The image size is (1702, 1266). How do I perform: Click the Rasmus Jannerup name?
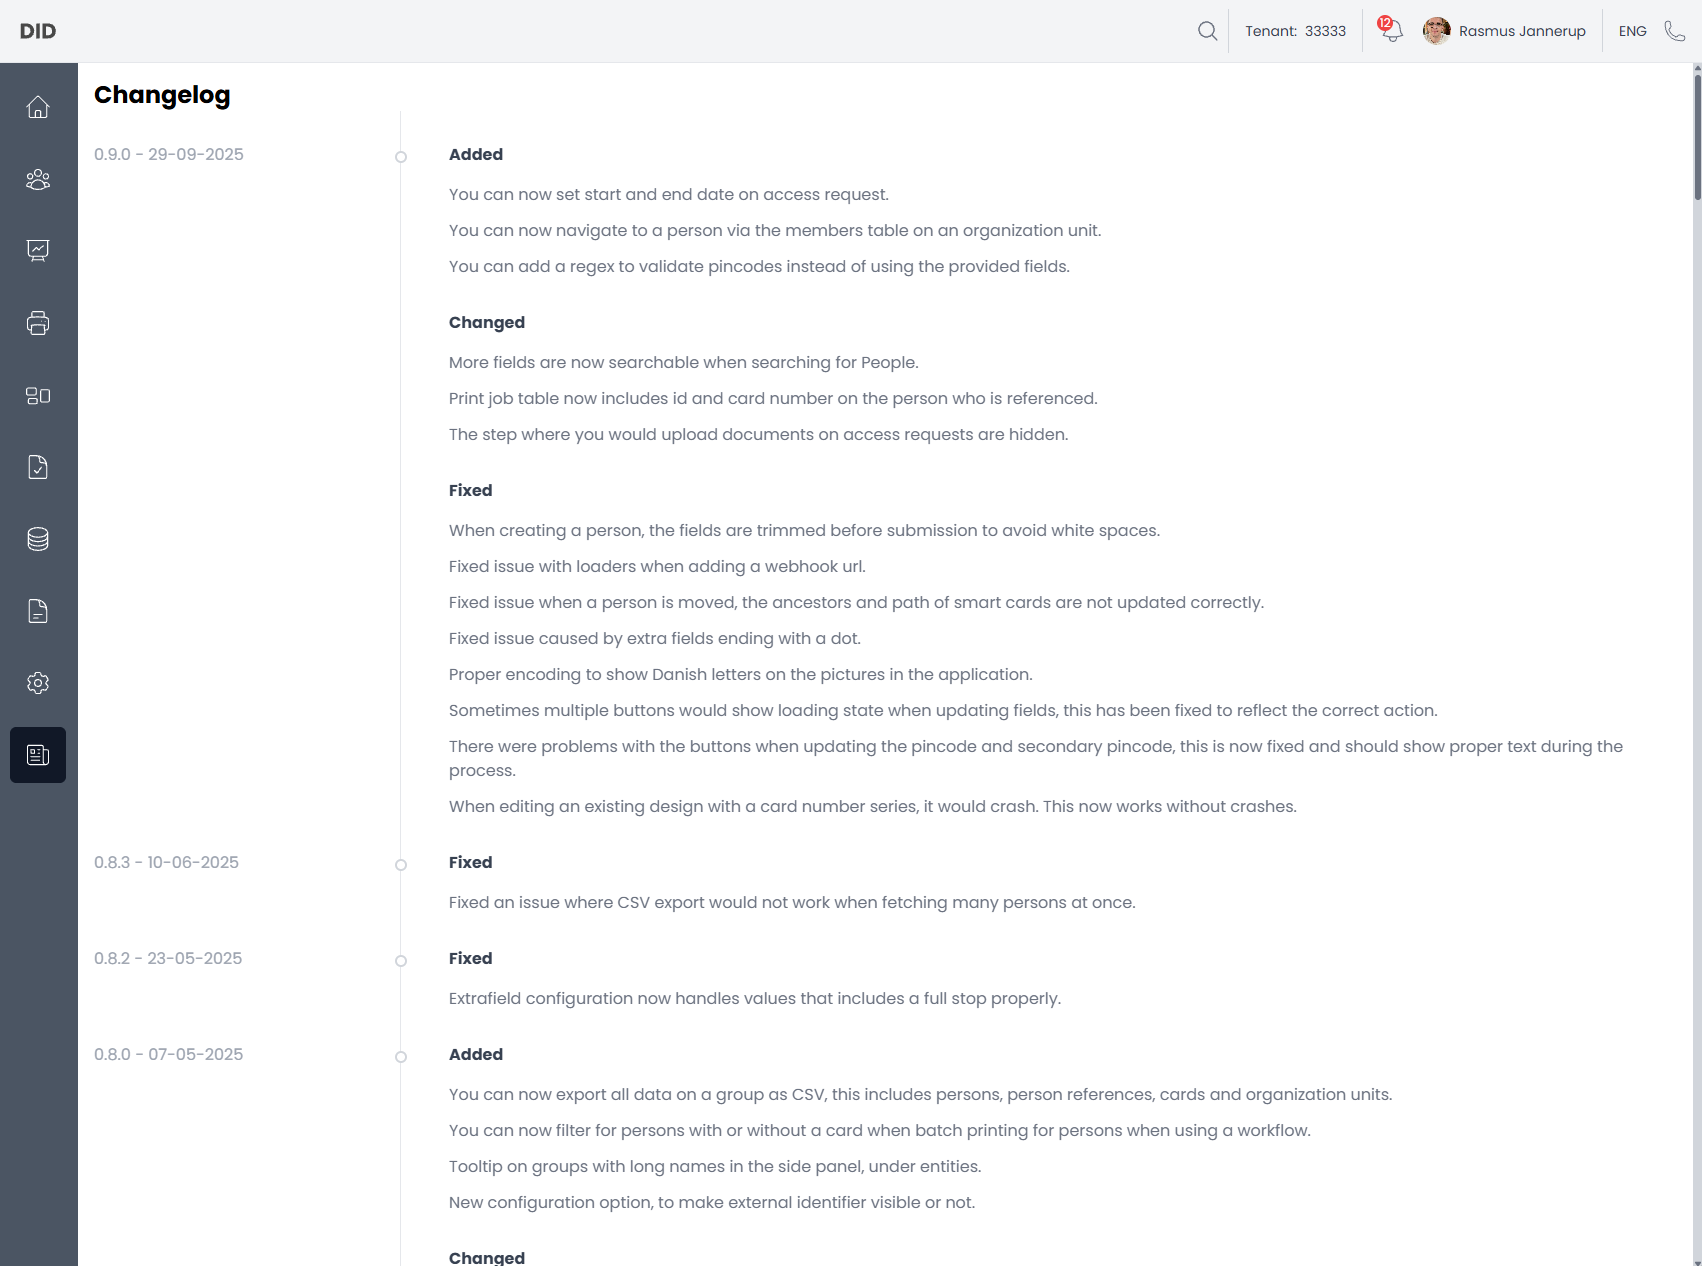click(1522, 31)
